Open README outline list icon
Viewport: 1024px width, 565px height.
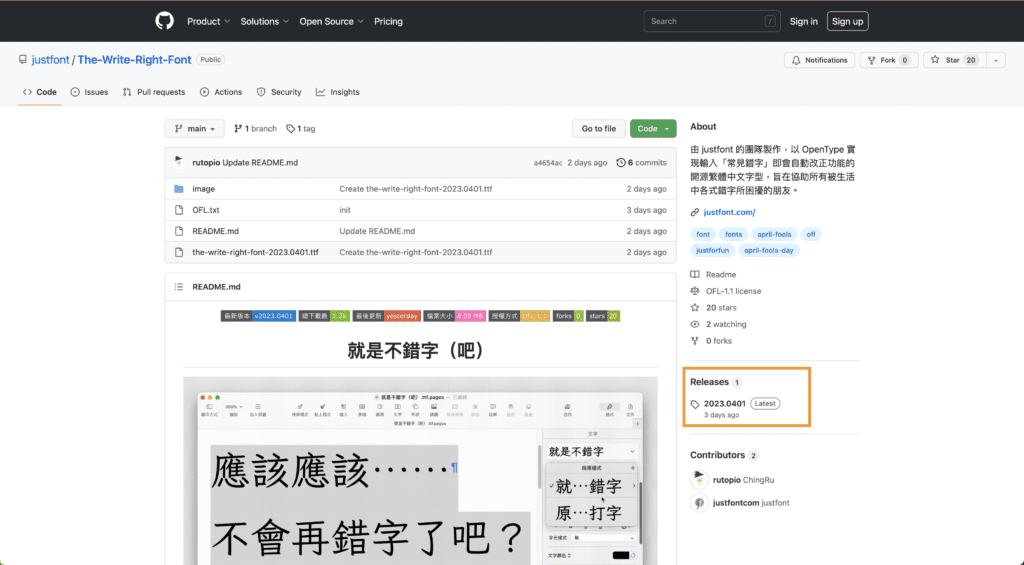179,287
